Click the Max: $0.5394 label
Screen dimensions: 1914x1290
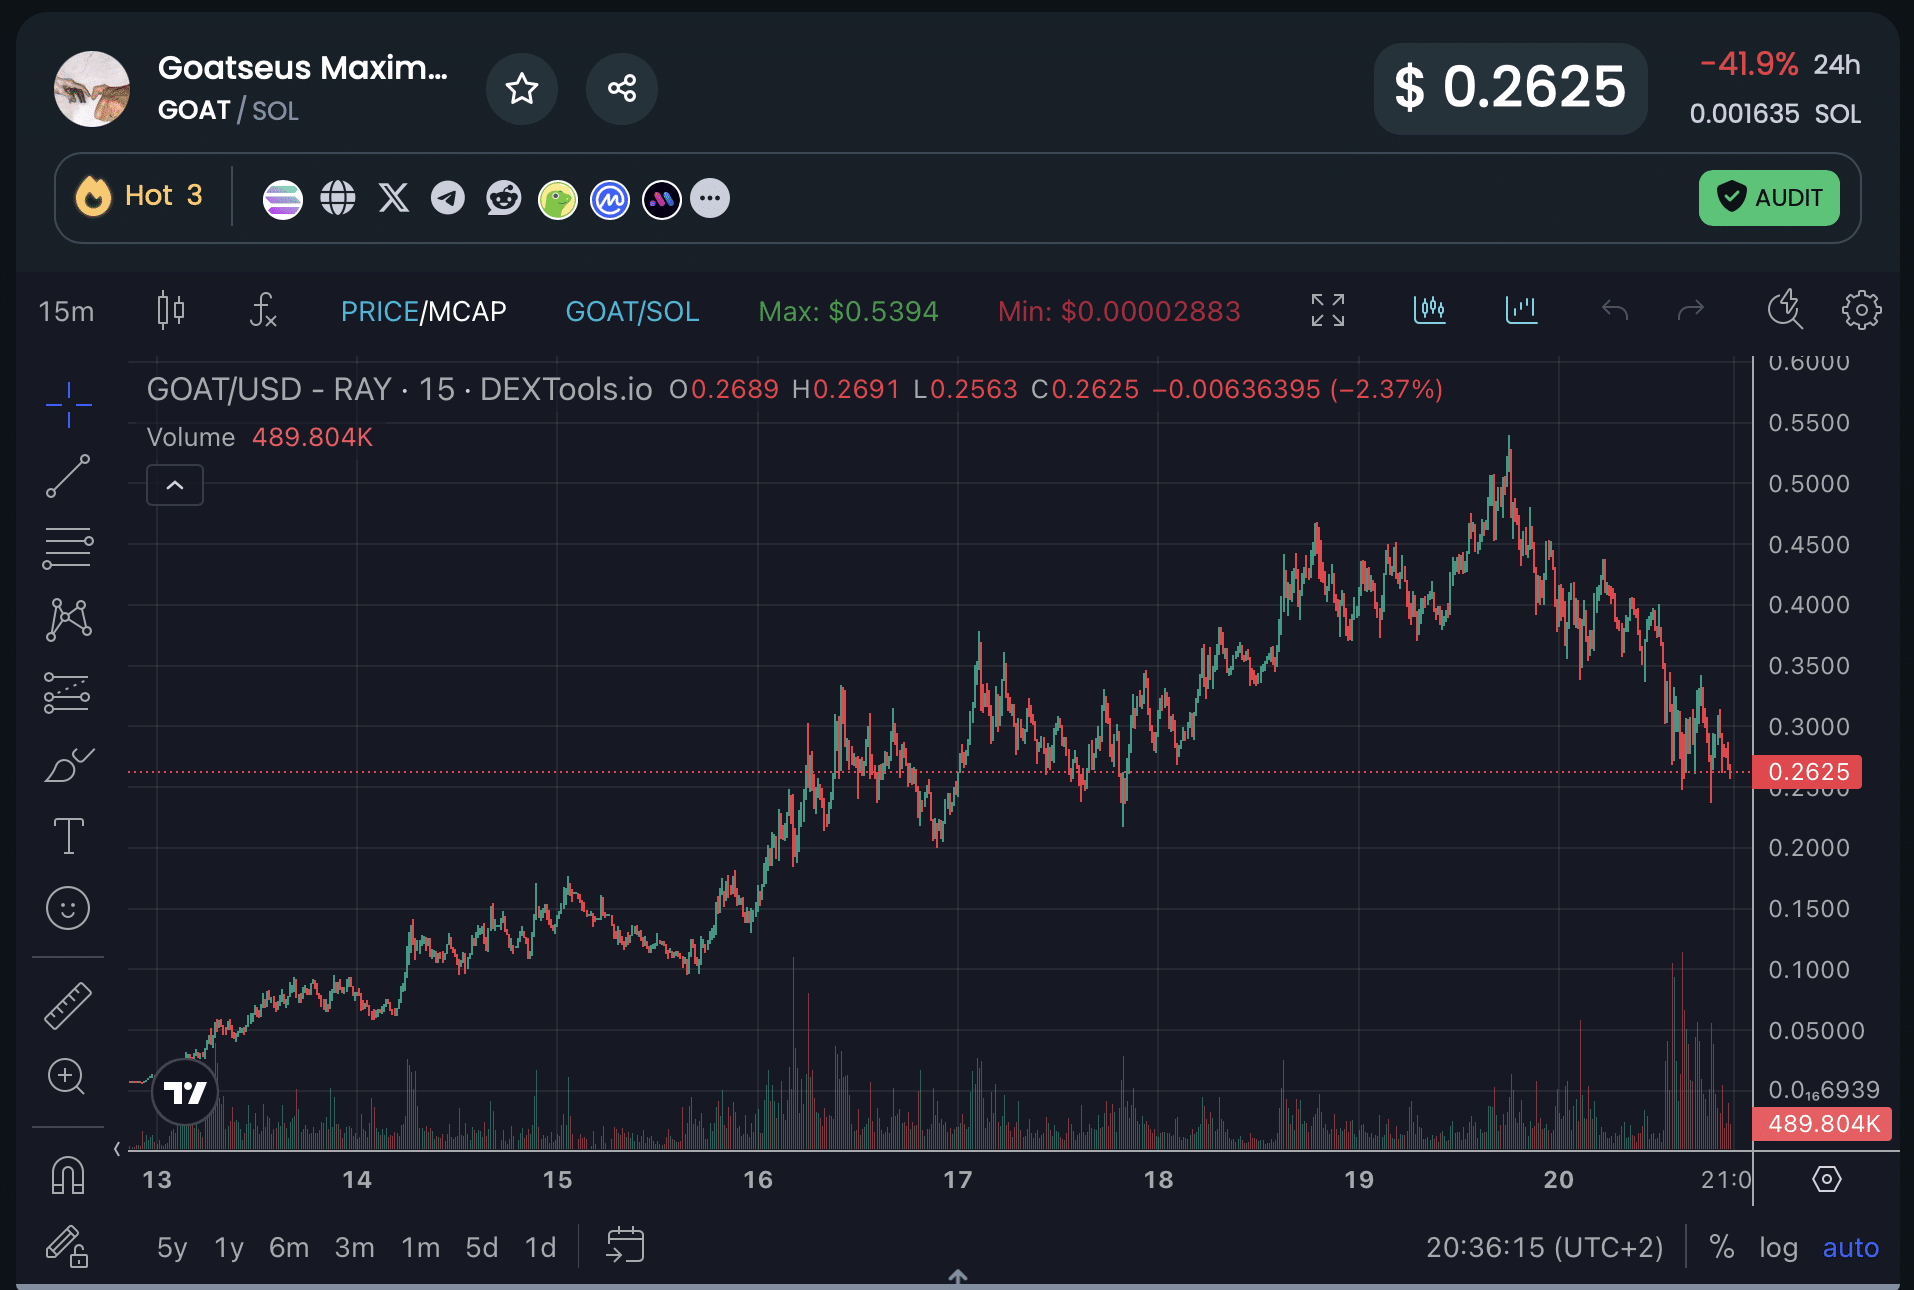pos(848,311)
